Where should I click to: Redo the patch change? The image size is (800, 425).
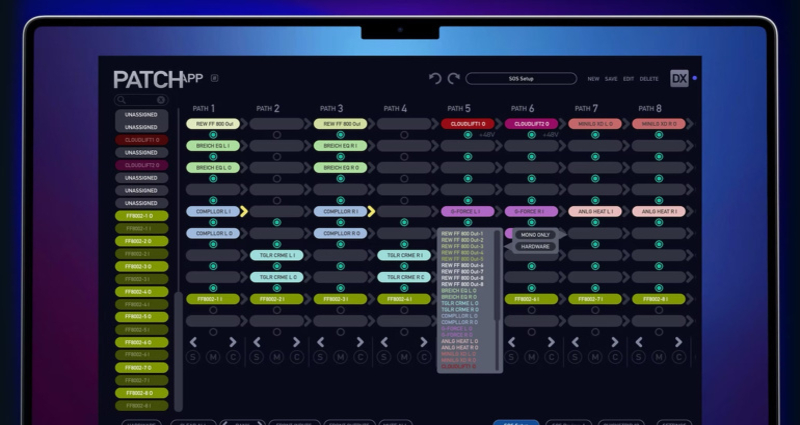454,79
